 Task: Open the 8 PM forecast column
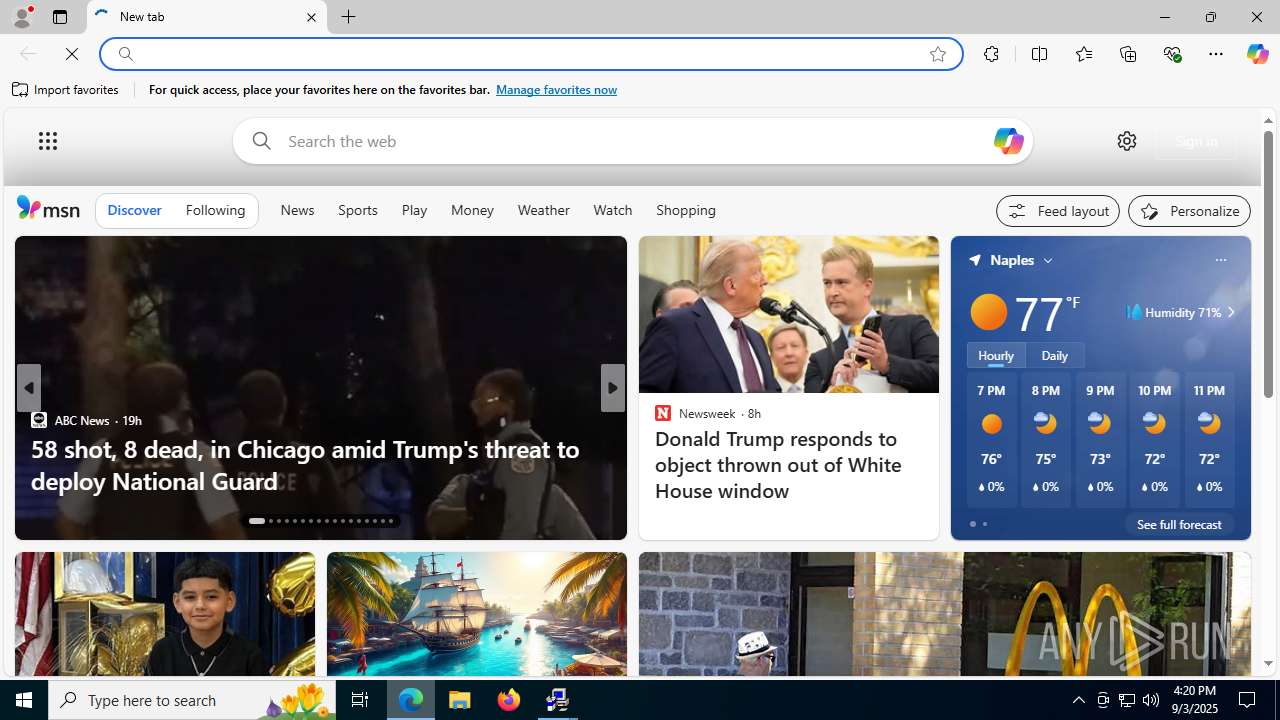(x=1045, y=440)
